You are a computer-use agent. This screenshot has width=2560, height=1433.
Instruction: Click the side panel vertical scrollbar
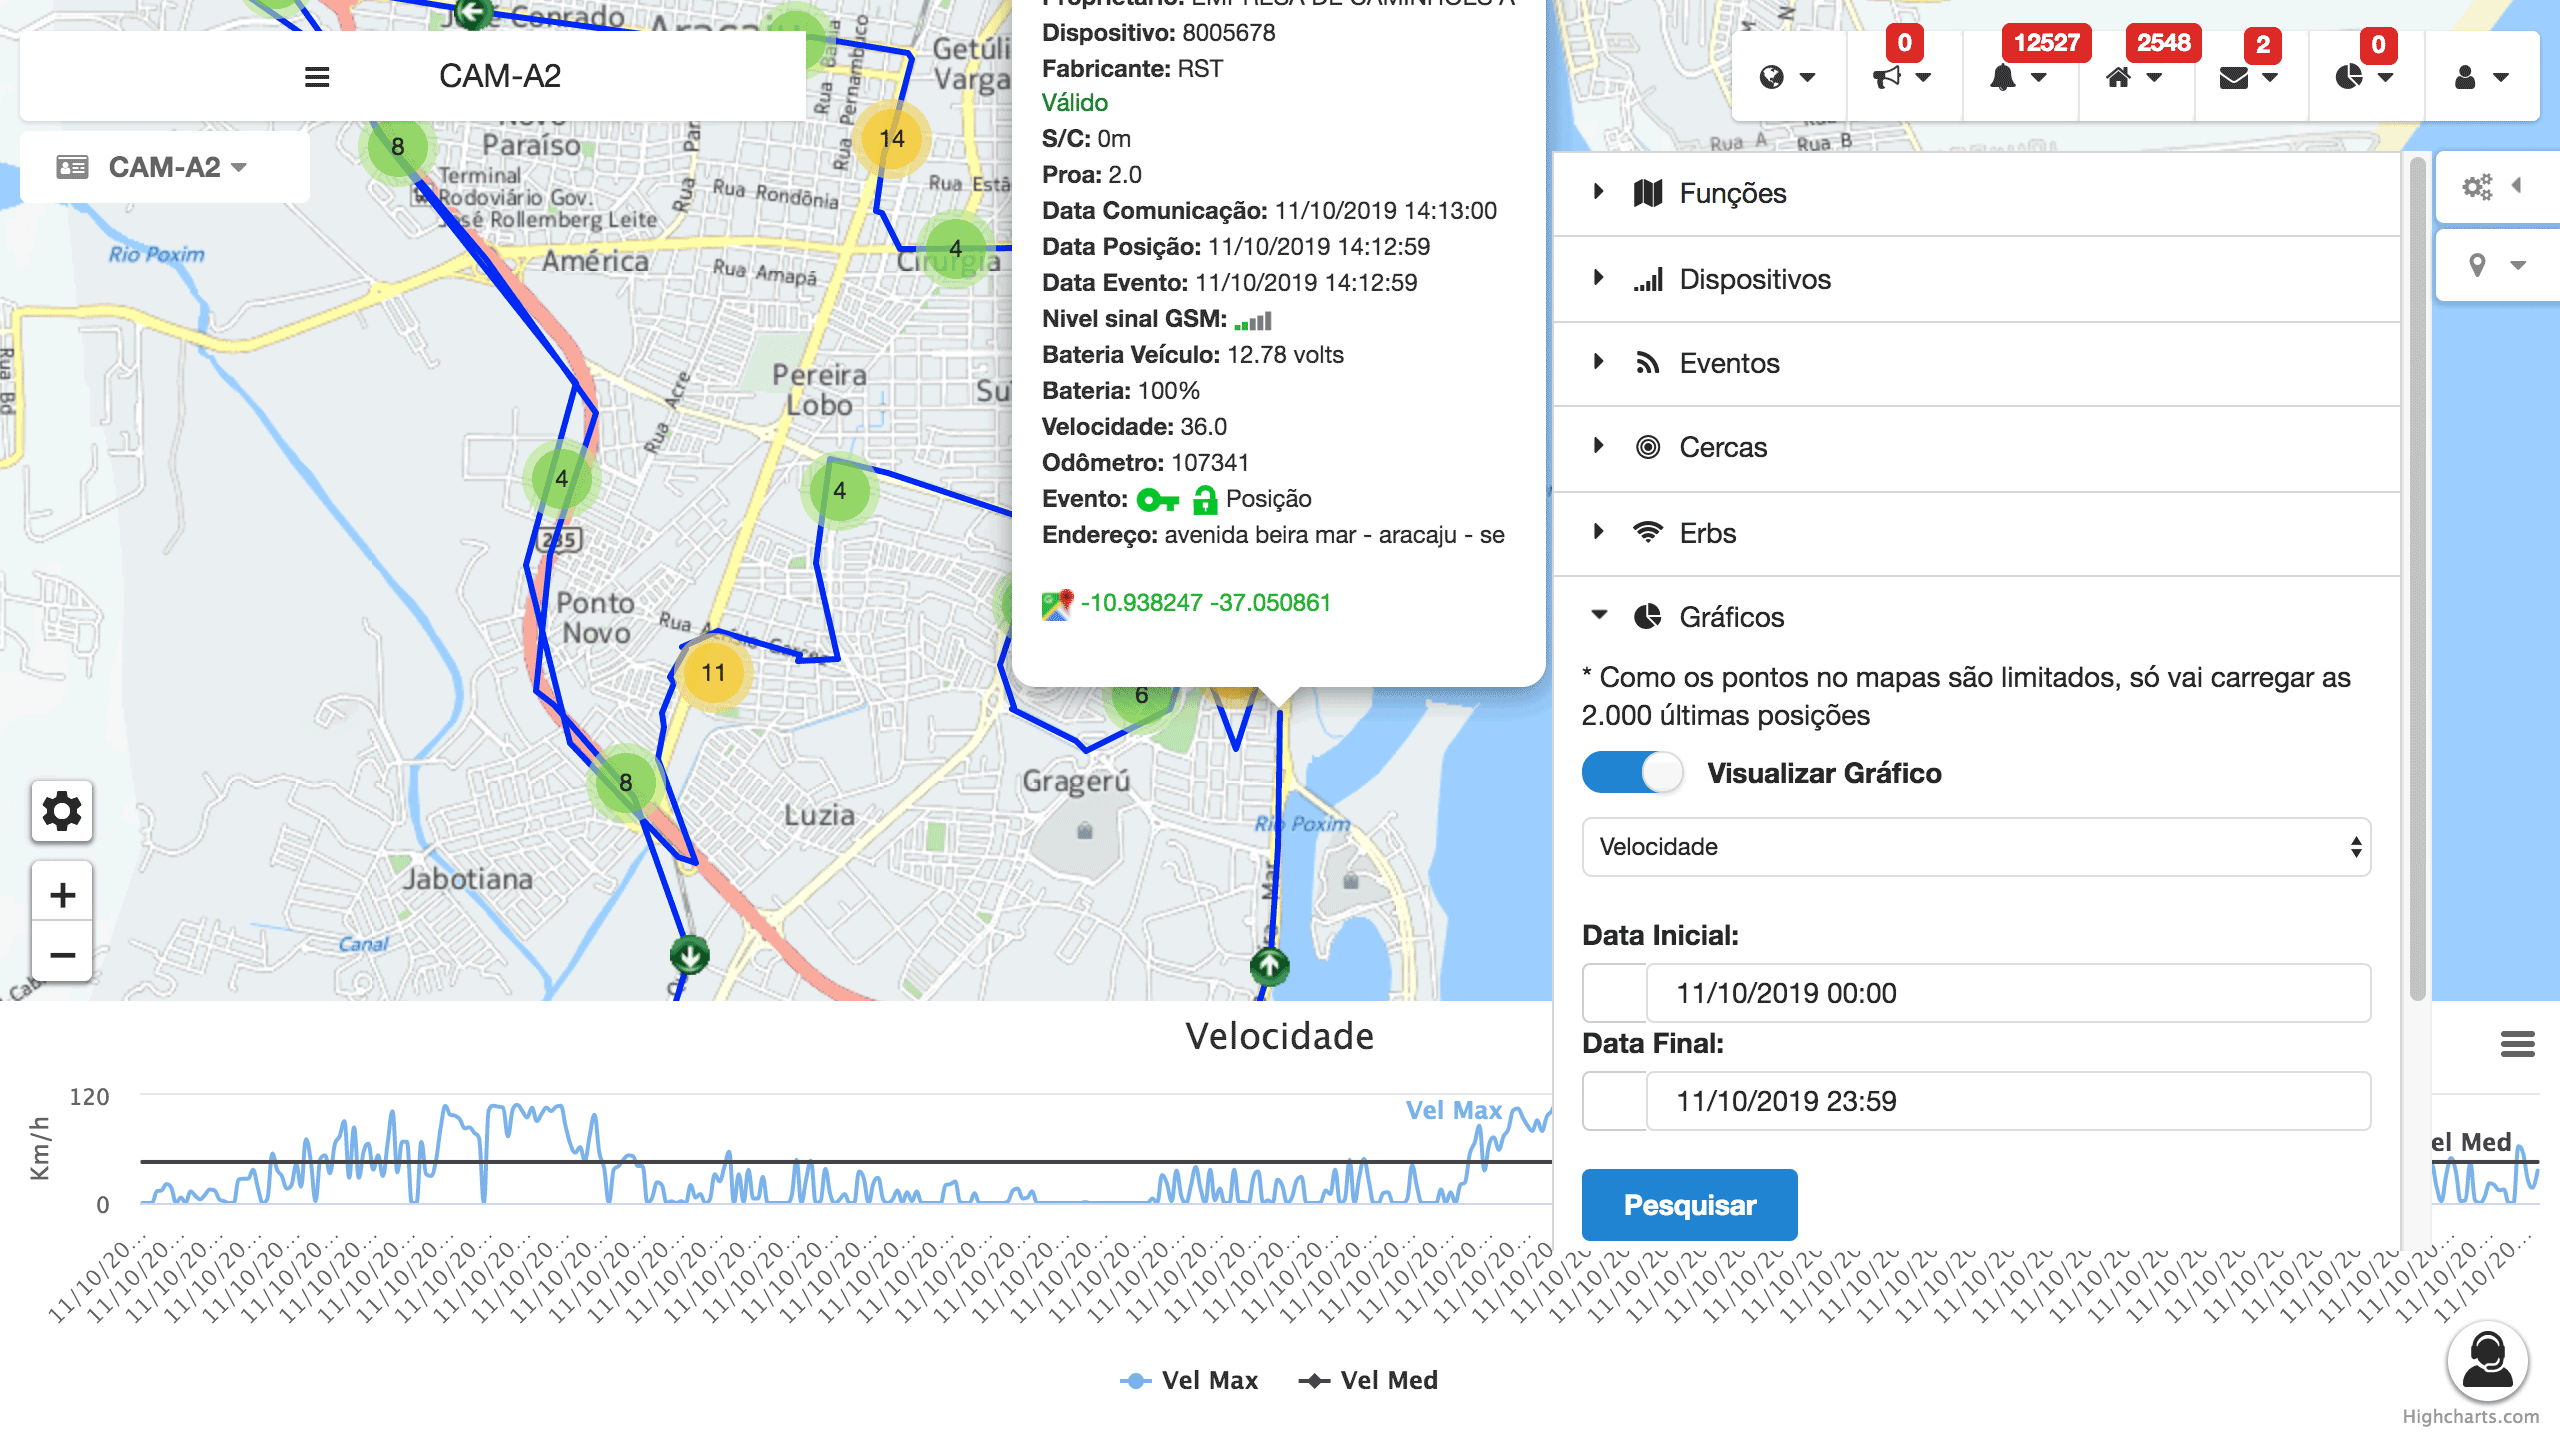click(2418, 578)
